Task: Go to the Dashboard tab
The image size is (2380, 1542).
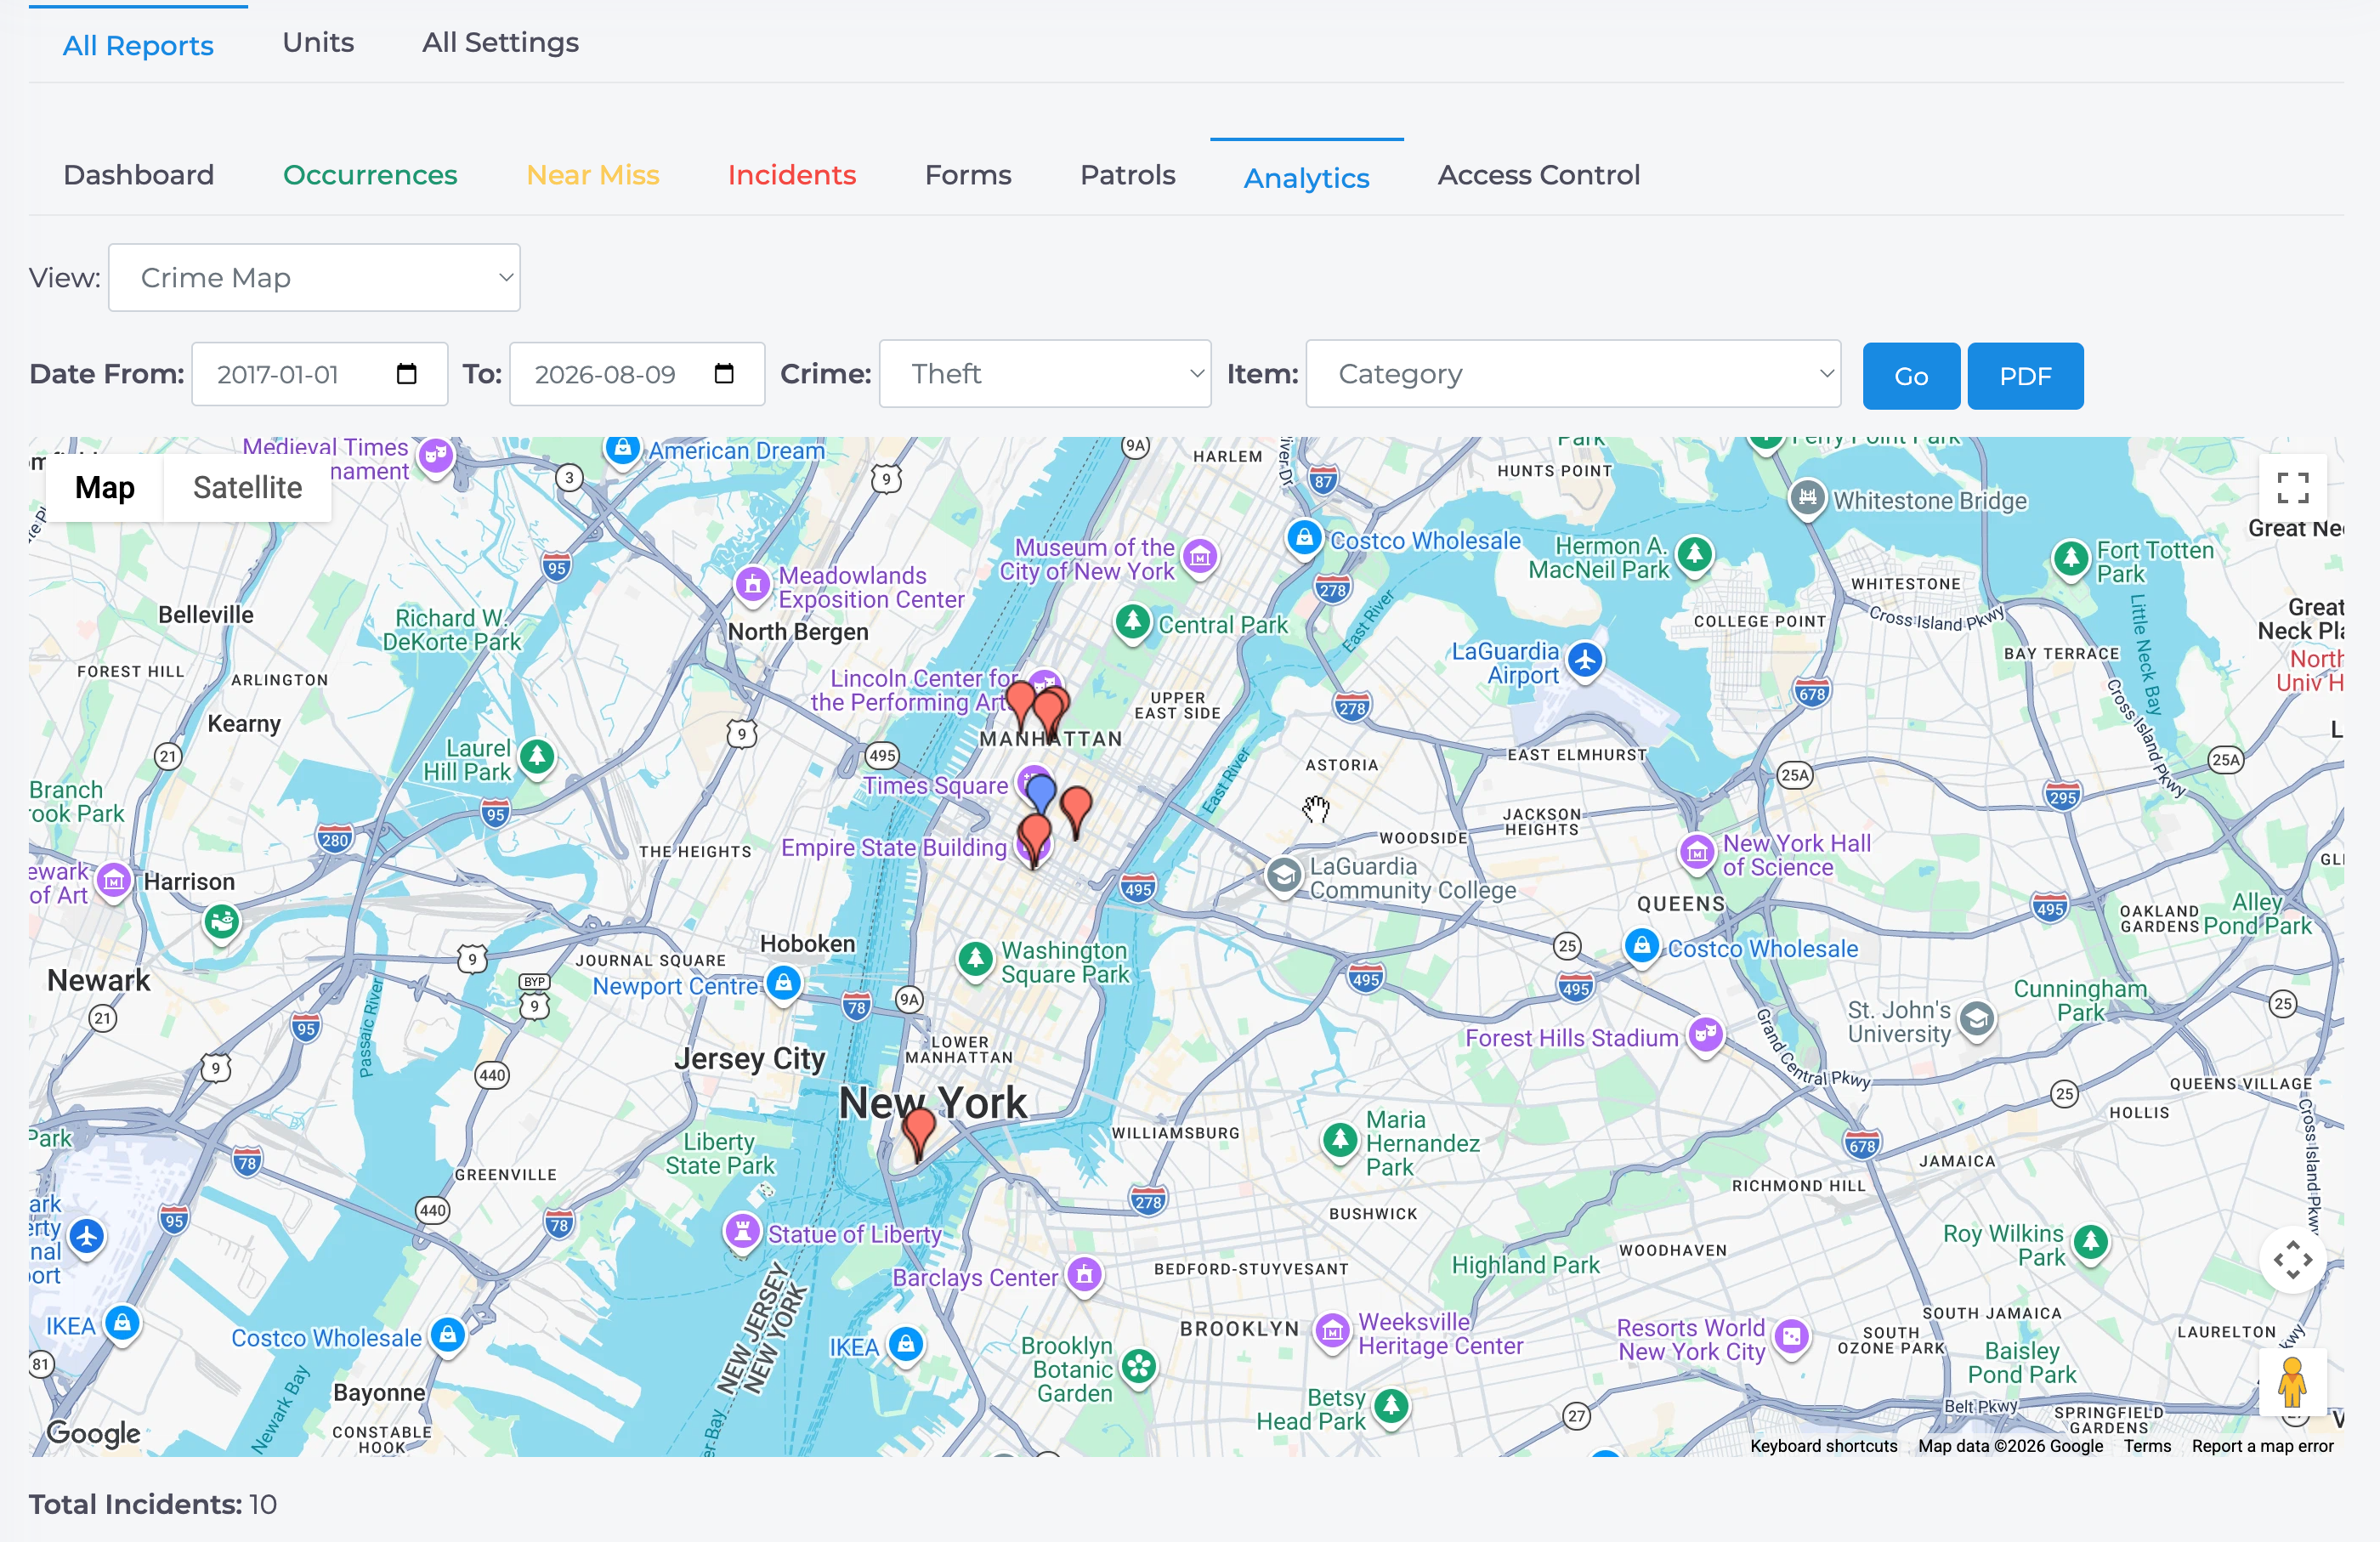Action: tap(138, 175)
